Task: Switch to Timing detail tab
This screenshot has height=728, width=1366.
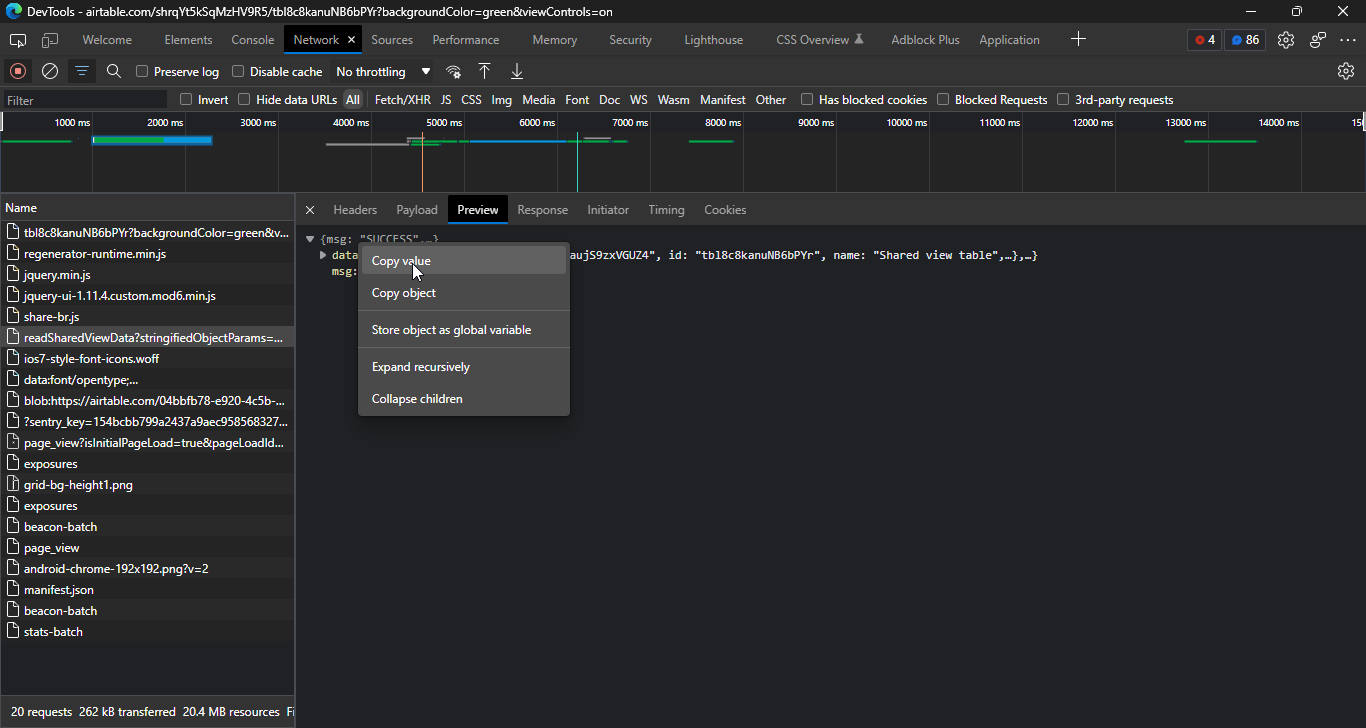Action: (x=666, y=210)
